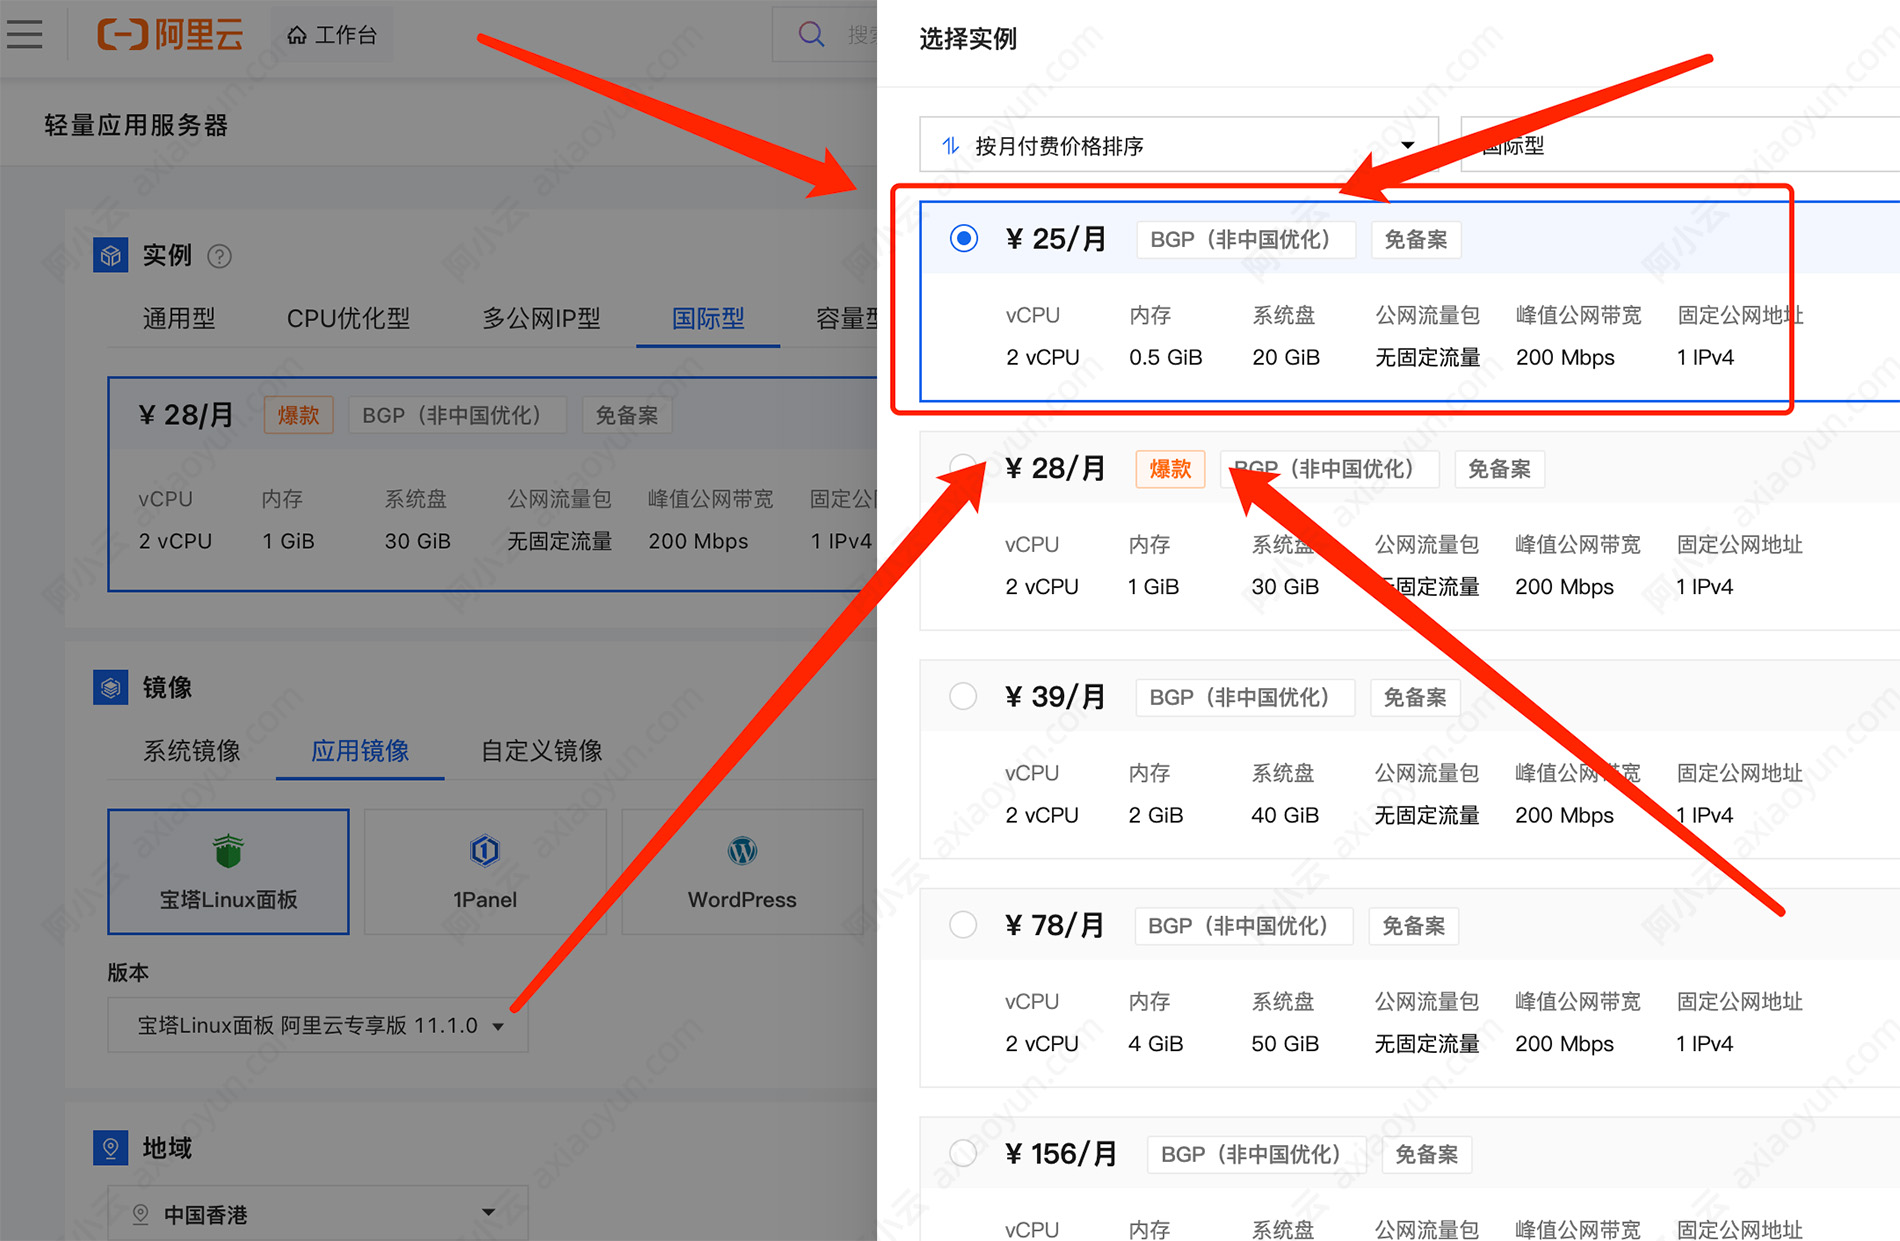Screen dimensions: 1900x1241
Task: Click the search magnifier icon
Action: (x=811, y=35)
